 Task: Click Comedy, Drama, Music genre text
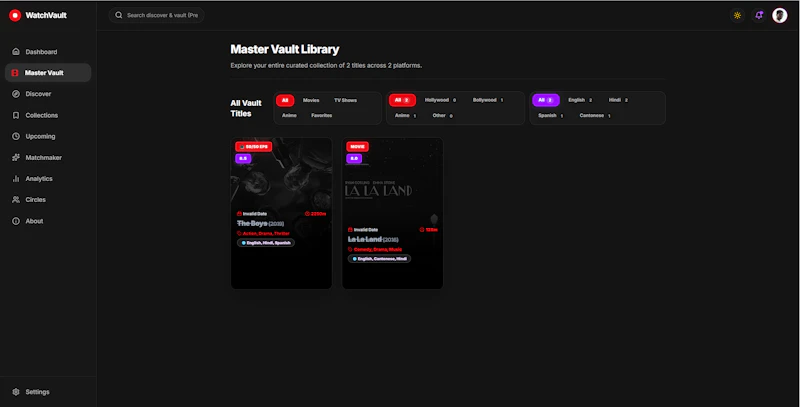pos(378,249)
